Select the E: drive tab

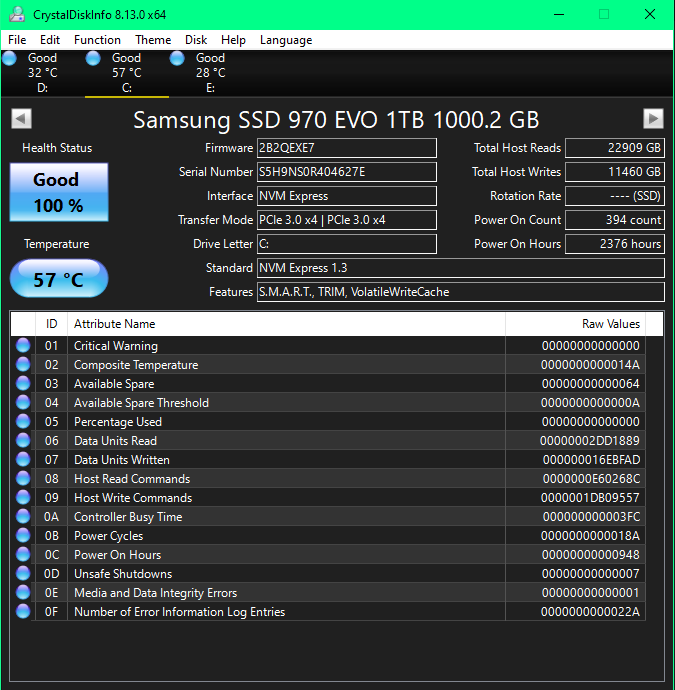[210, 73]
